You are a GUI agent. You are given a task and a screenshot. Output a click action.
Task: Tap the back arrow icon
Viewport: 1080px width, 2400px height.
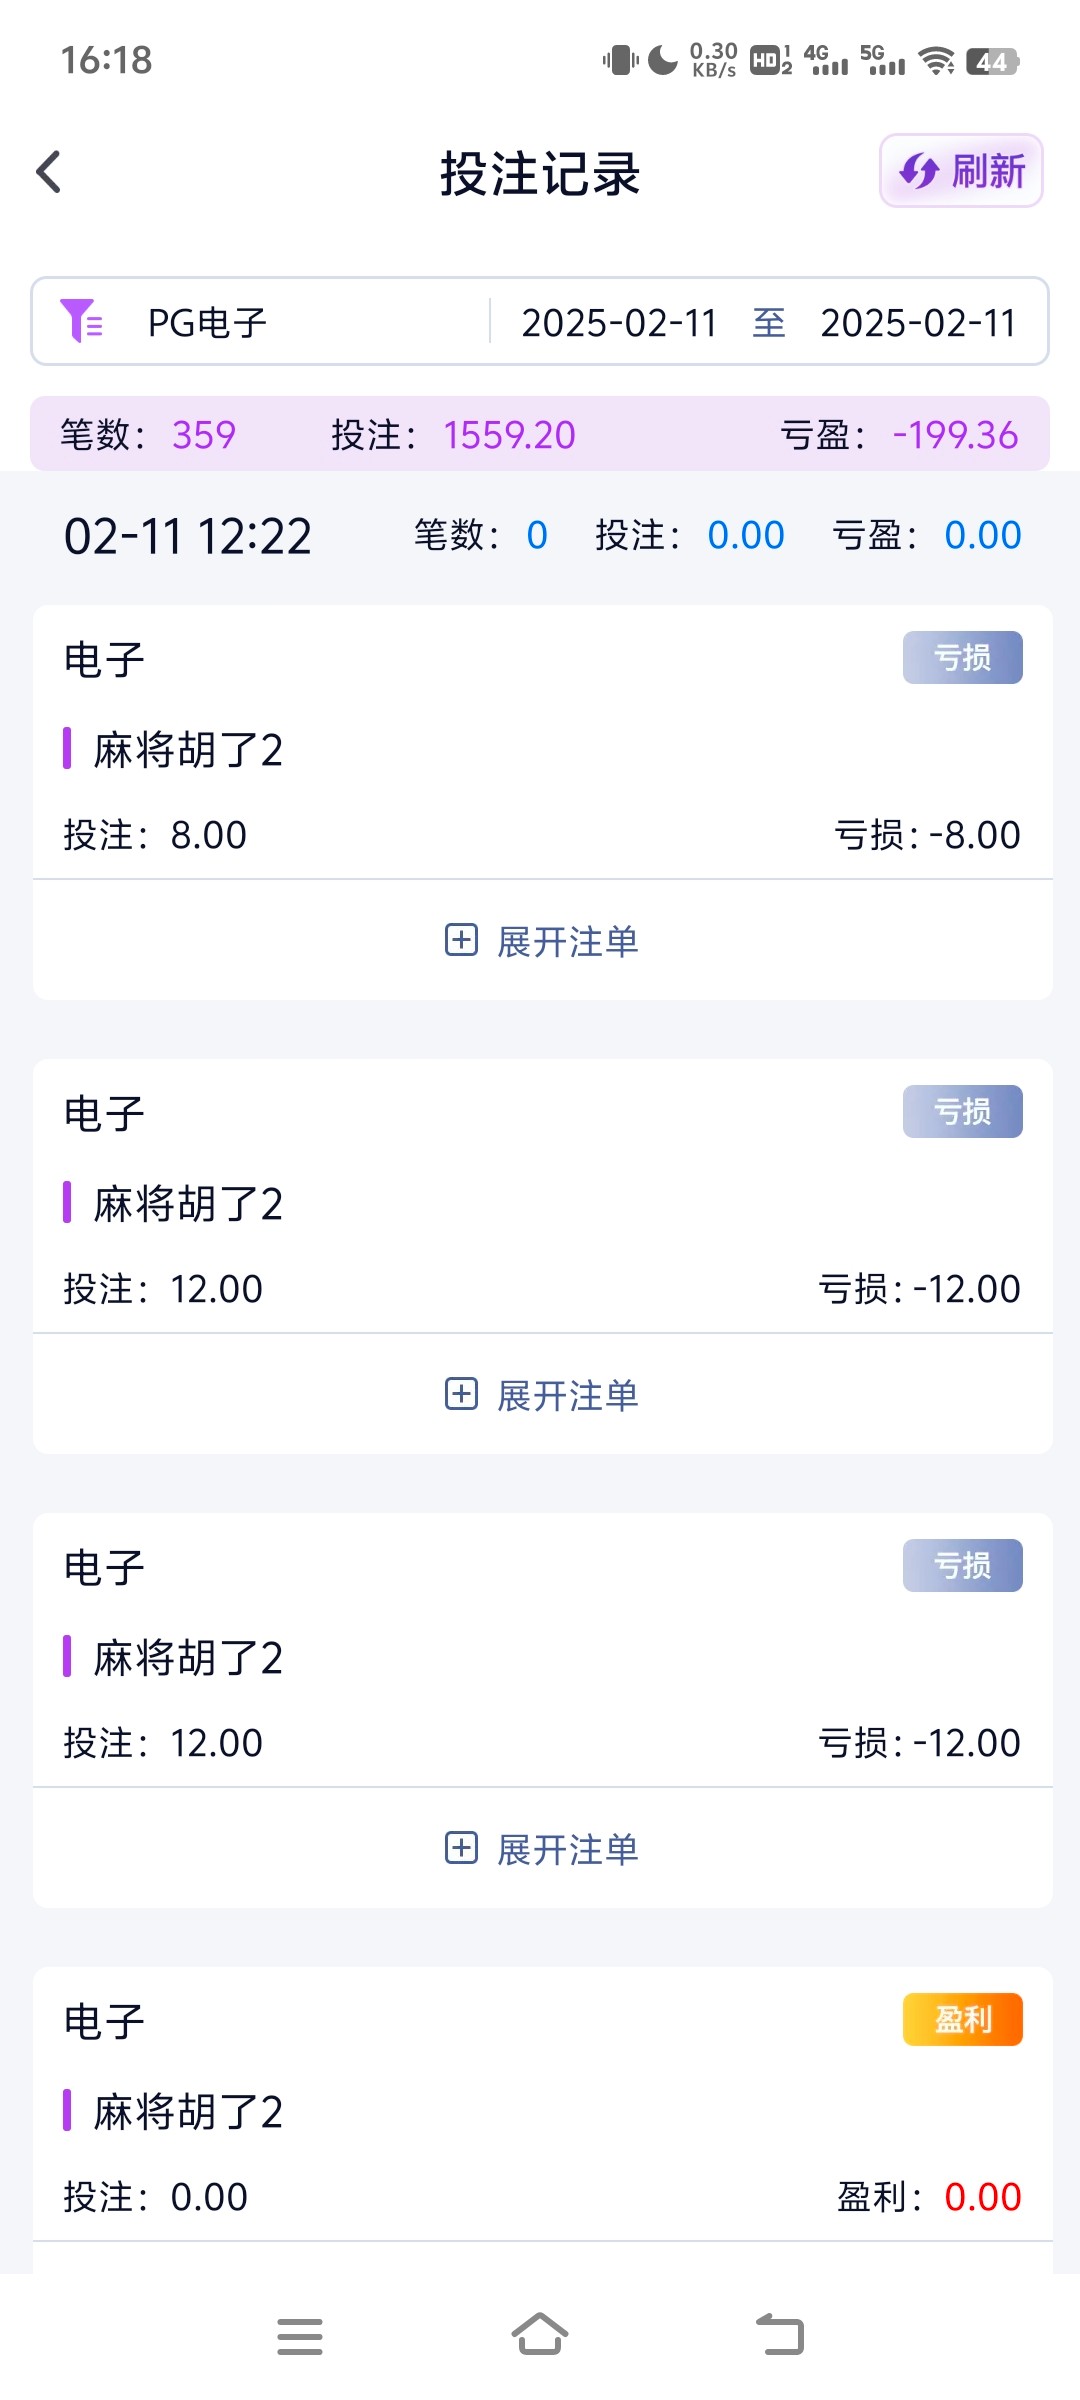[49, 172]
